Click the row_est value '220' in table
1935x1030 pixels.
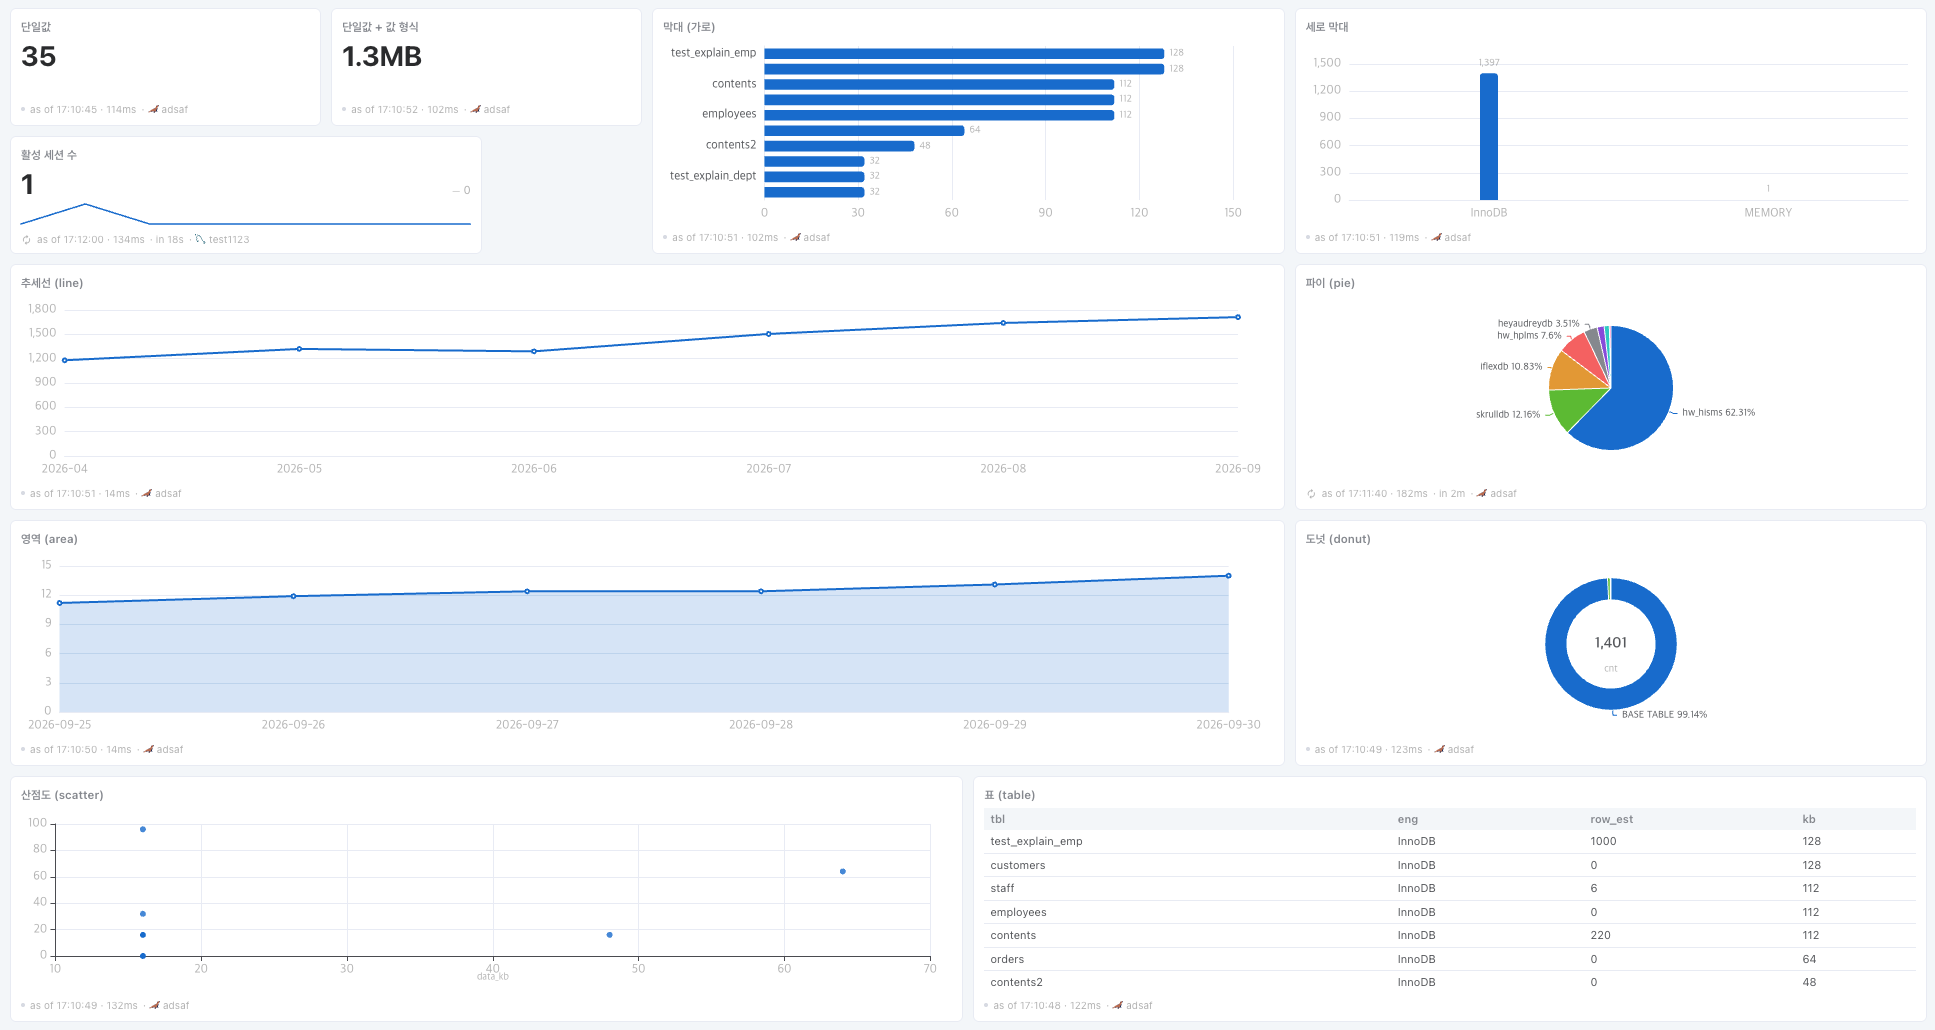[x=1600, y=936]
